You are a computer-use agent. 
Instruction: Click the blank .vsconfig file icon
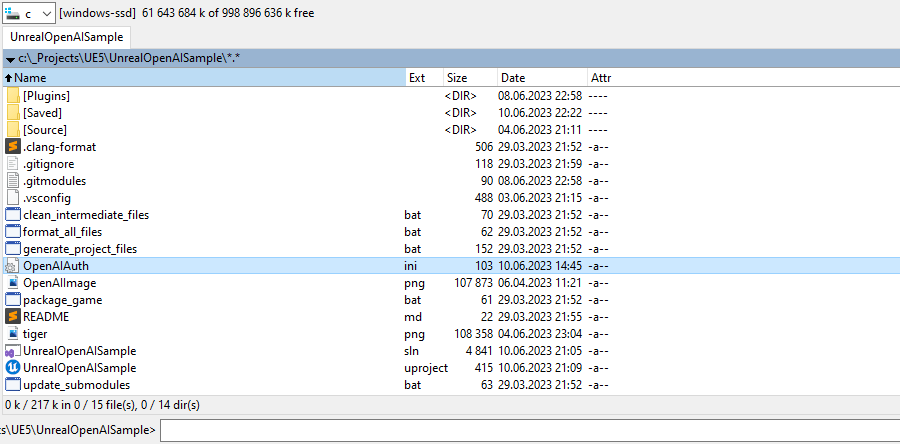(x=13, y=198)
